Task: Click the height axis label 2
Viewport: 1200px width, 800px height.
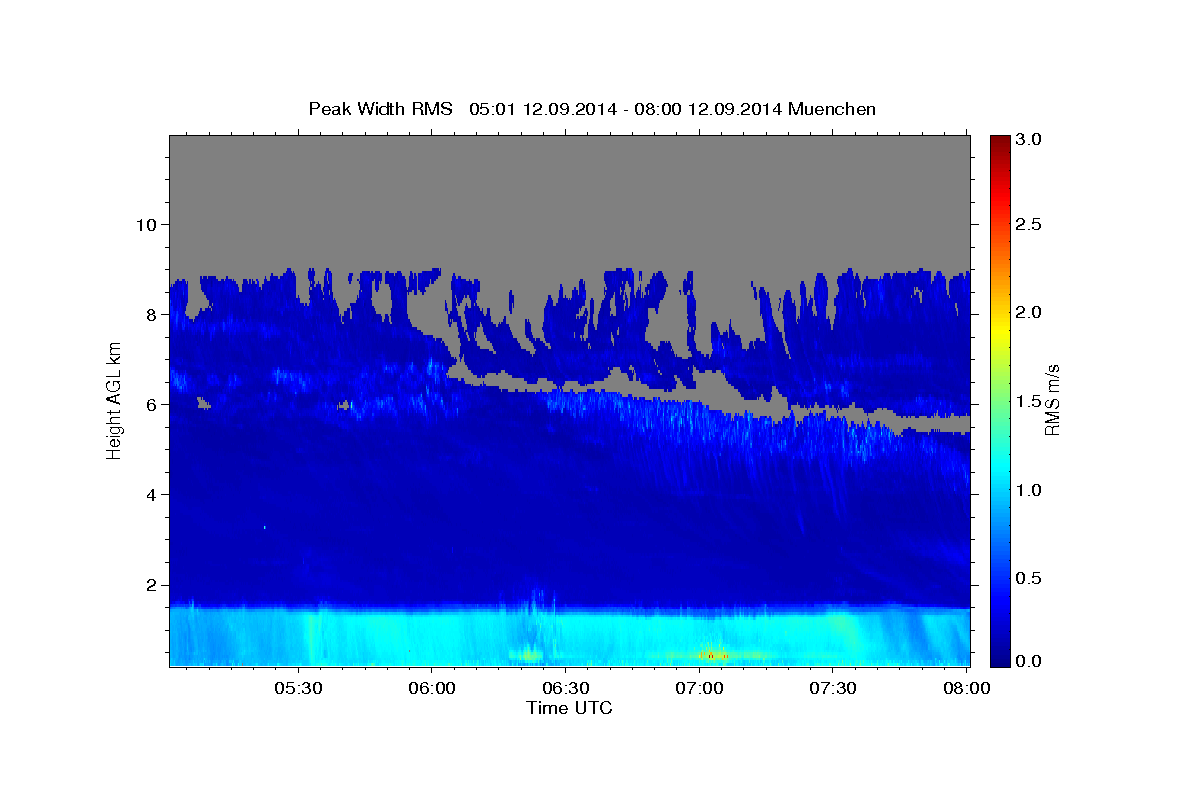Action: 150,585
